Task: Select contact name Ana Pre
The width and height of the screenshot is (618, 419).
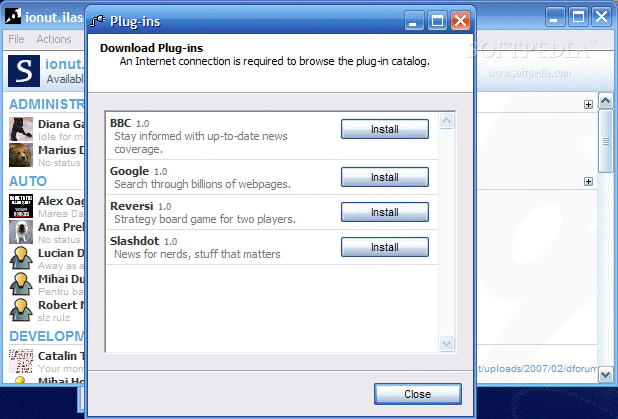Action: 61,227
